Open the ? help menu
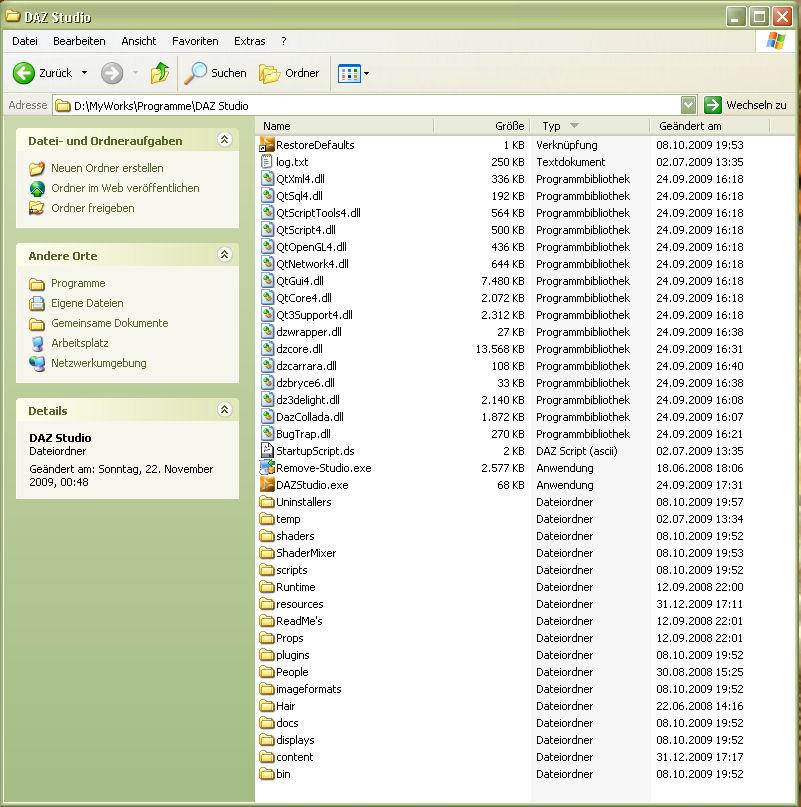This screenshot has height=807, width=801. pyautogui.click(x=284, y=41)
